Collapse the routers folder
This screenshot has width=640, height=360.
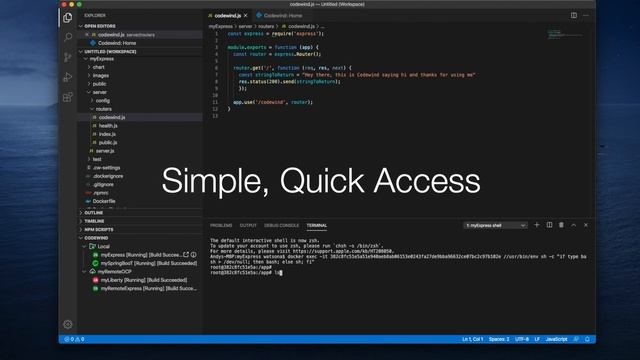[x=92, y=109]
